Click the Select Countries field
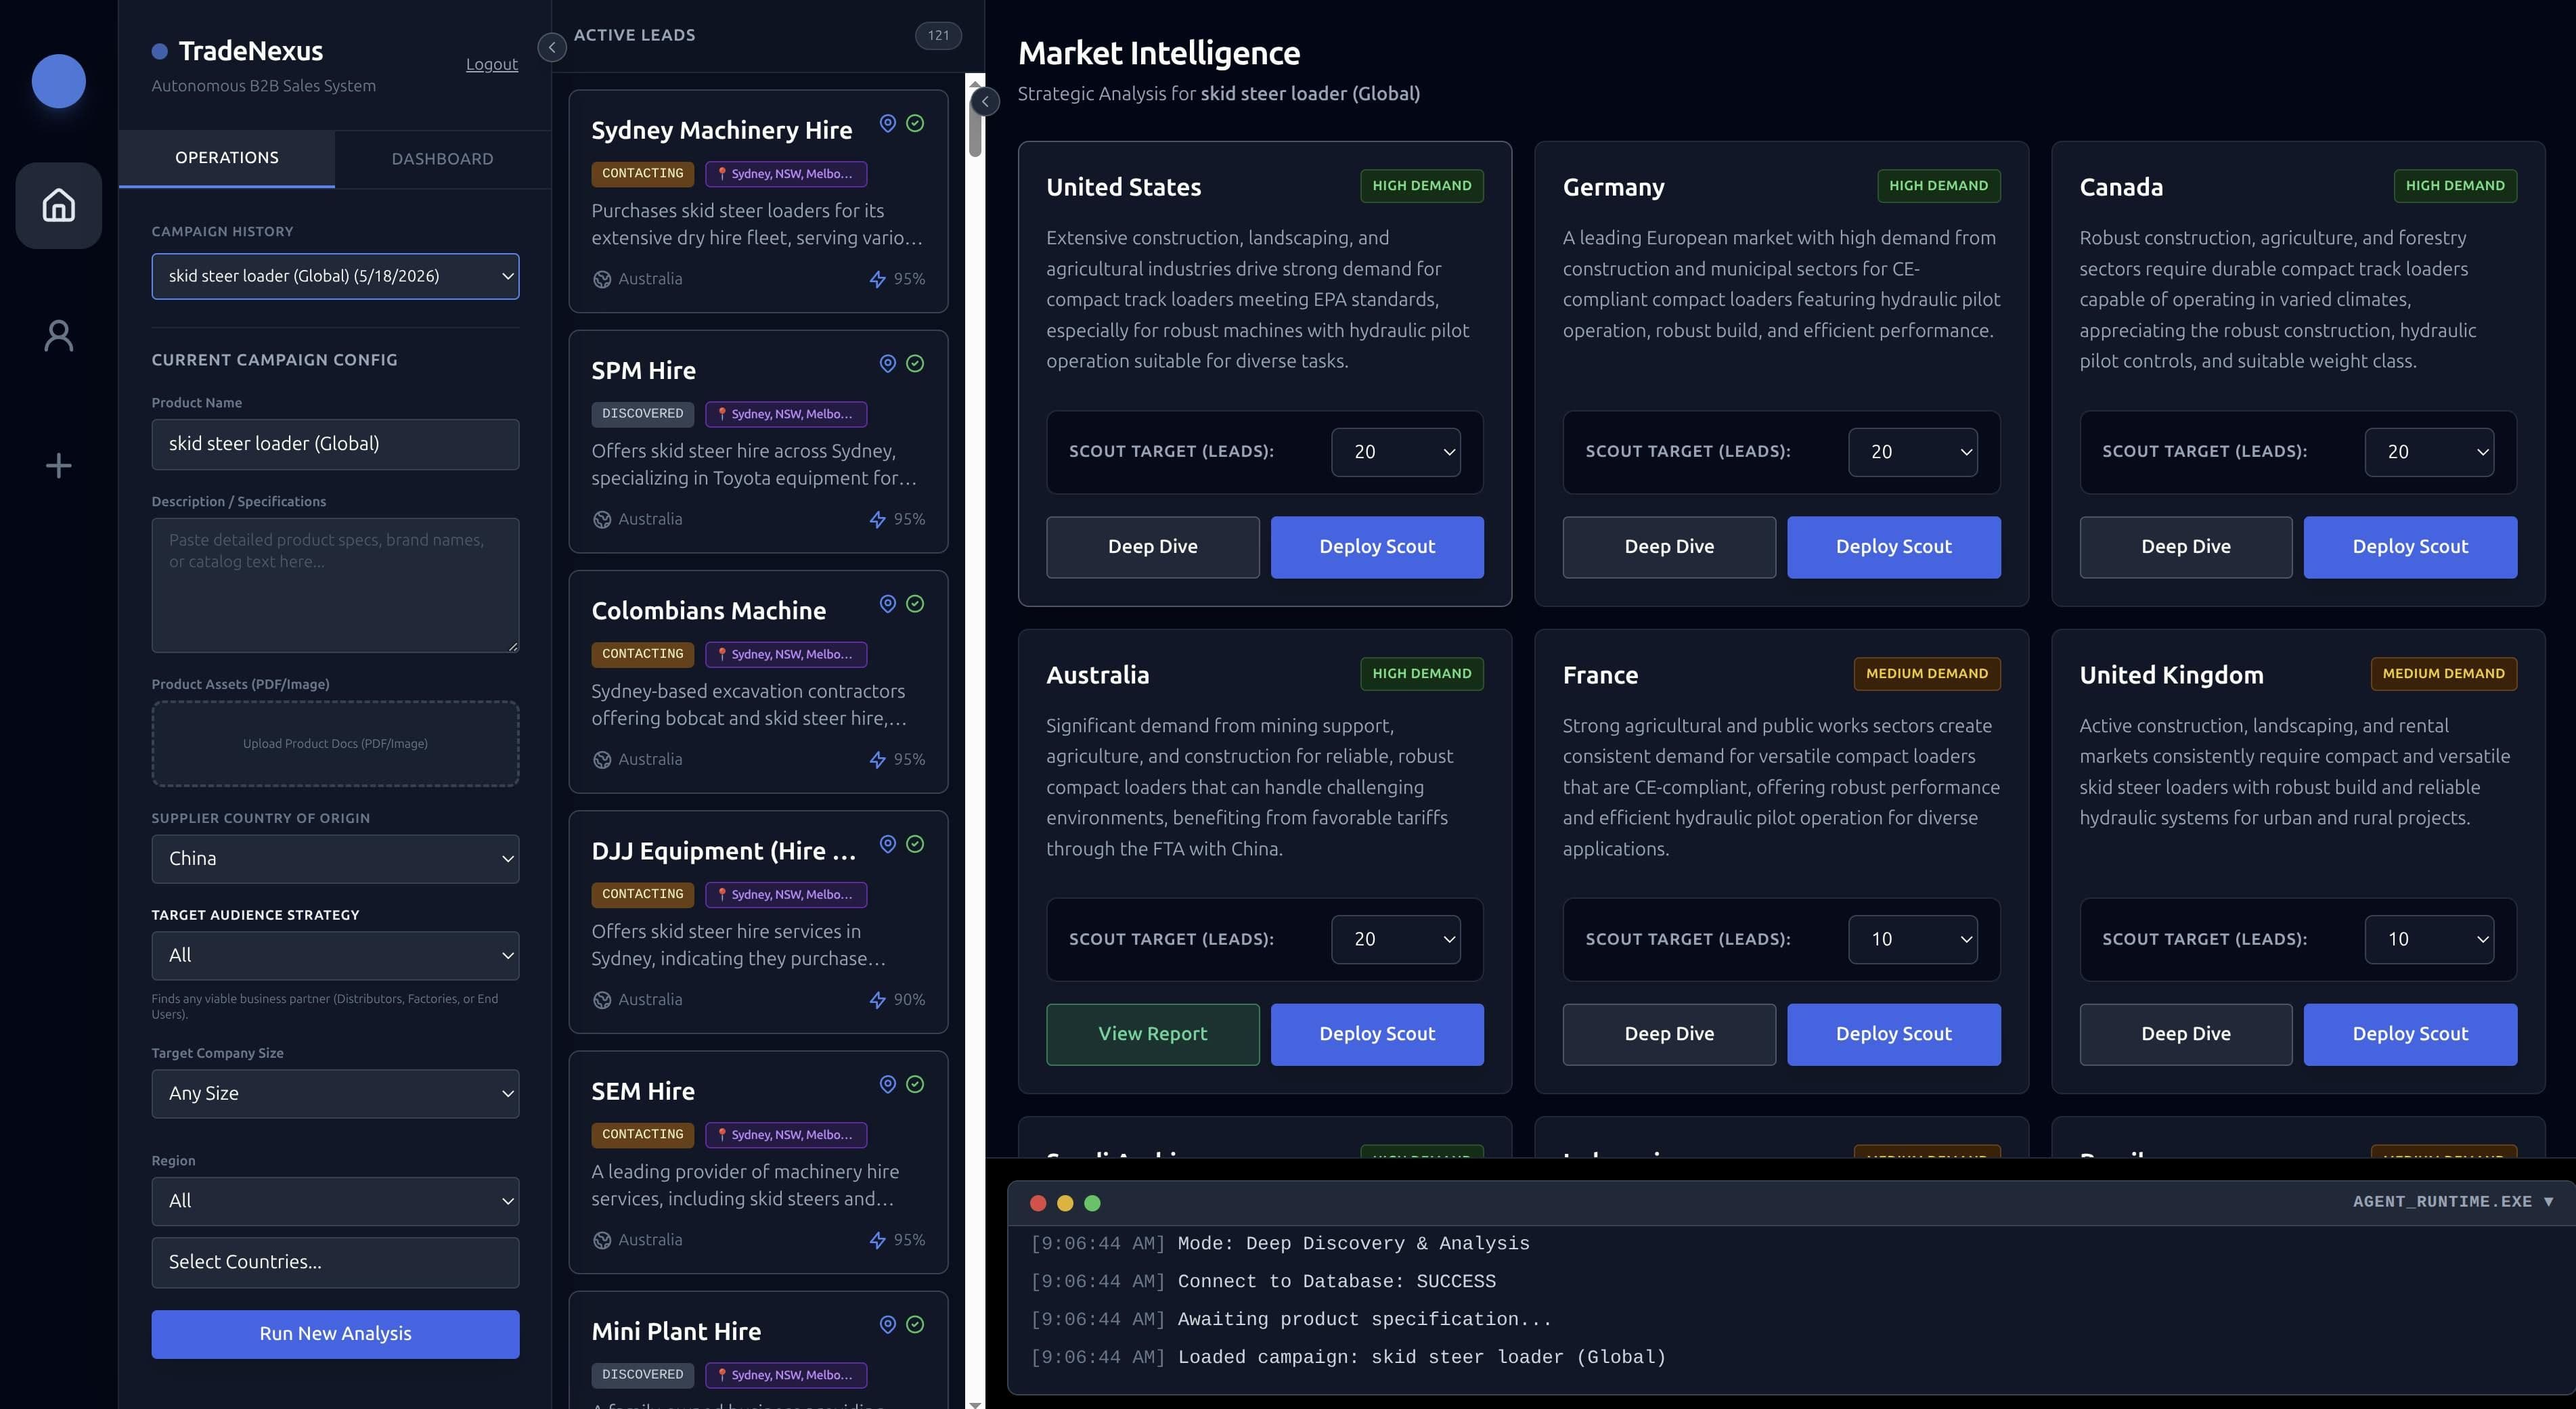The image size is (2576, 1409). click(335, 1262)
